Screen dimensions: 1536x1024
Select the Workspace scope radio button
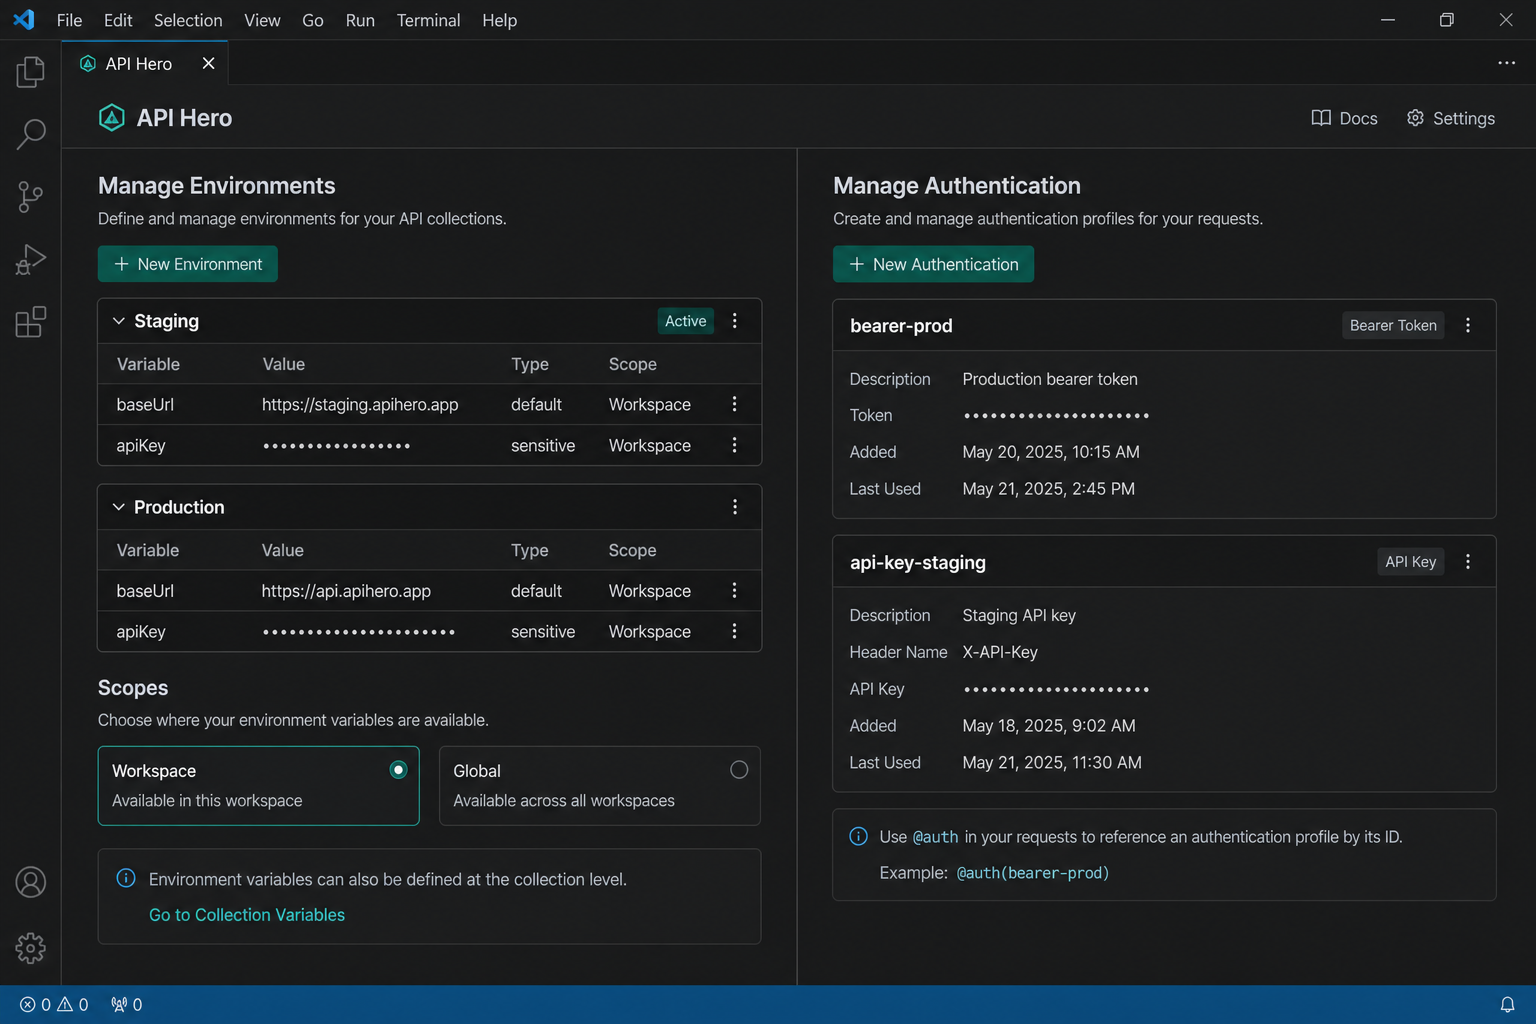[x=398, y=770]
